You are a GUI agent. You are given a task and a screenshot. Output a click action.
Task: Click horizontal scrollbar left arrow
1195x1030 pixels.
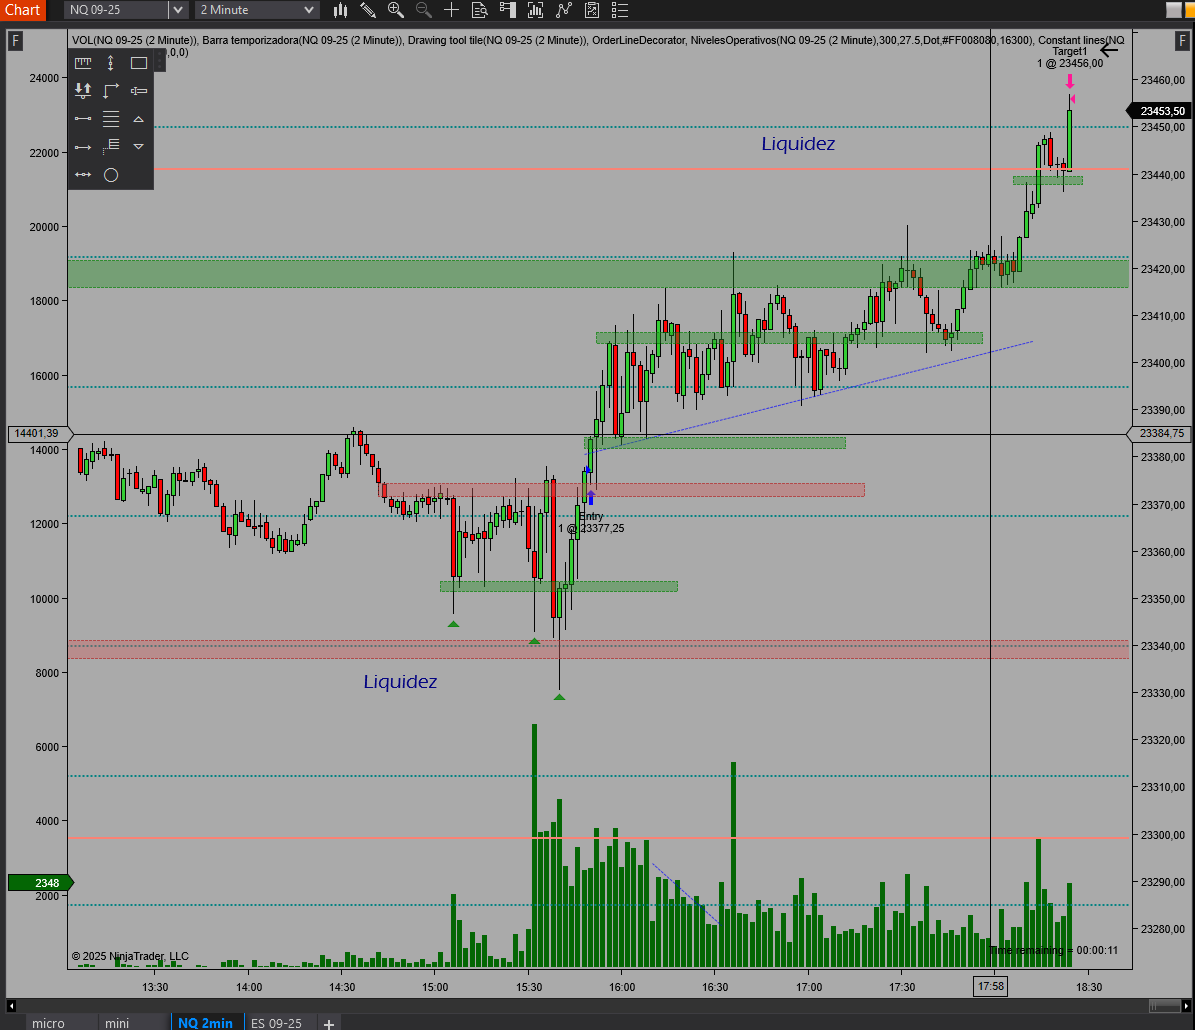pos(11,1006)
